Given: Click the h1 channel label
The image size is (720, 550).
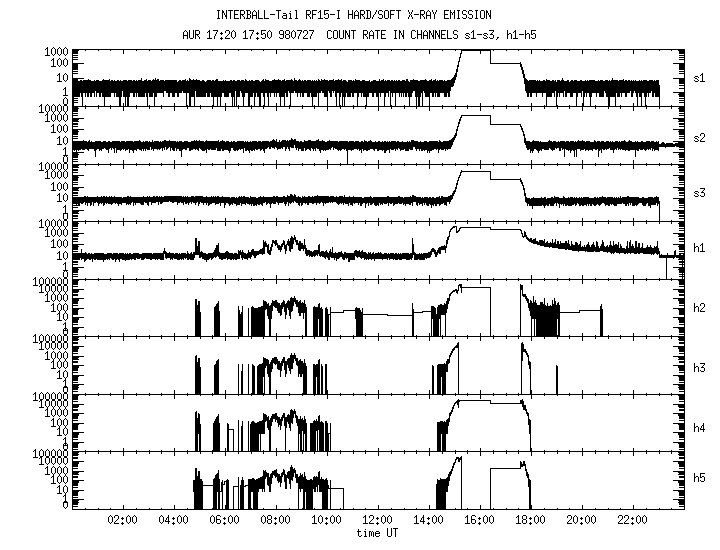Looking at the screenshot, I should tap(699, 248).
